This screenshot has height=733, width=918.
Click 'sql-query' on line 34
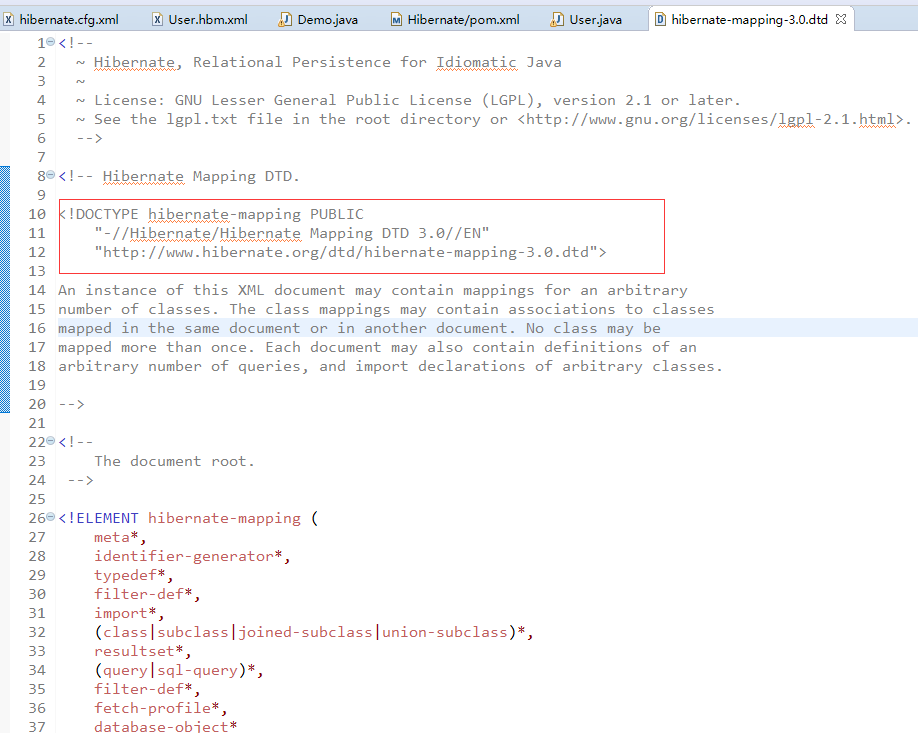click(197, 670)
